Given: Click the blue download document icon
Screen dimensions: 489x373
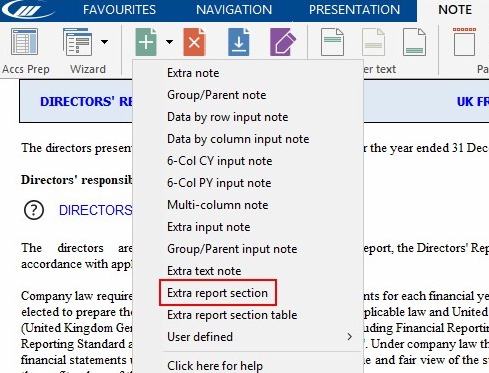Looking at the screenshot, I should click(x=239, y=42).
